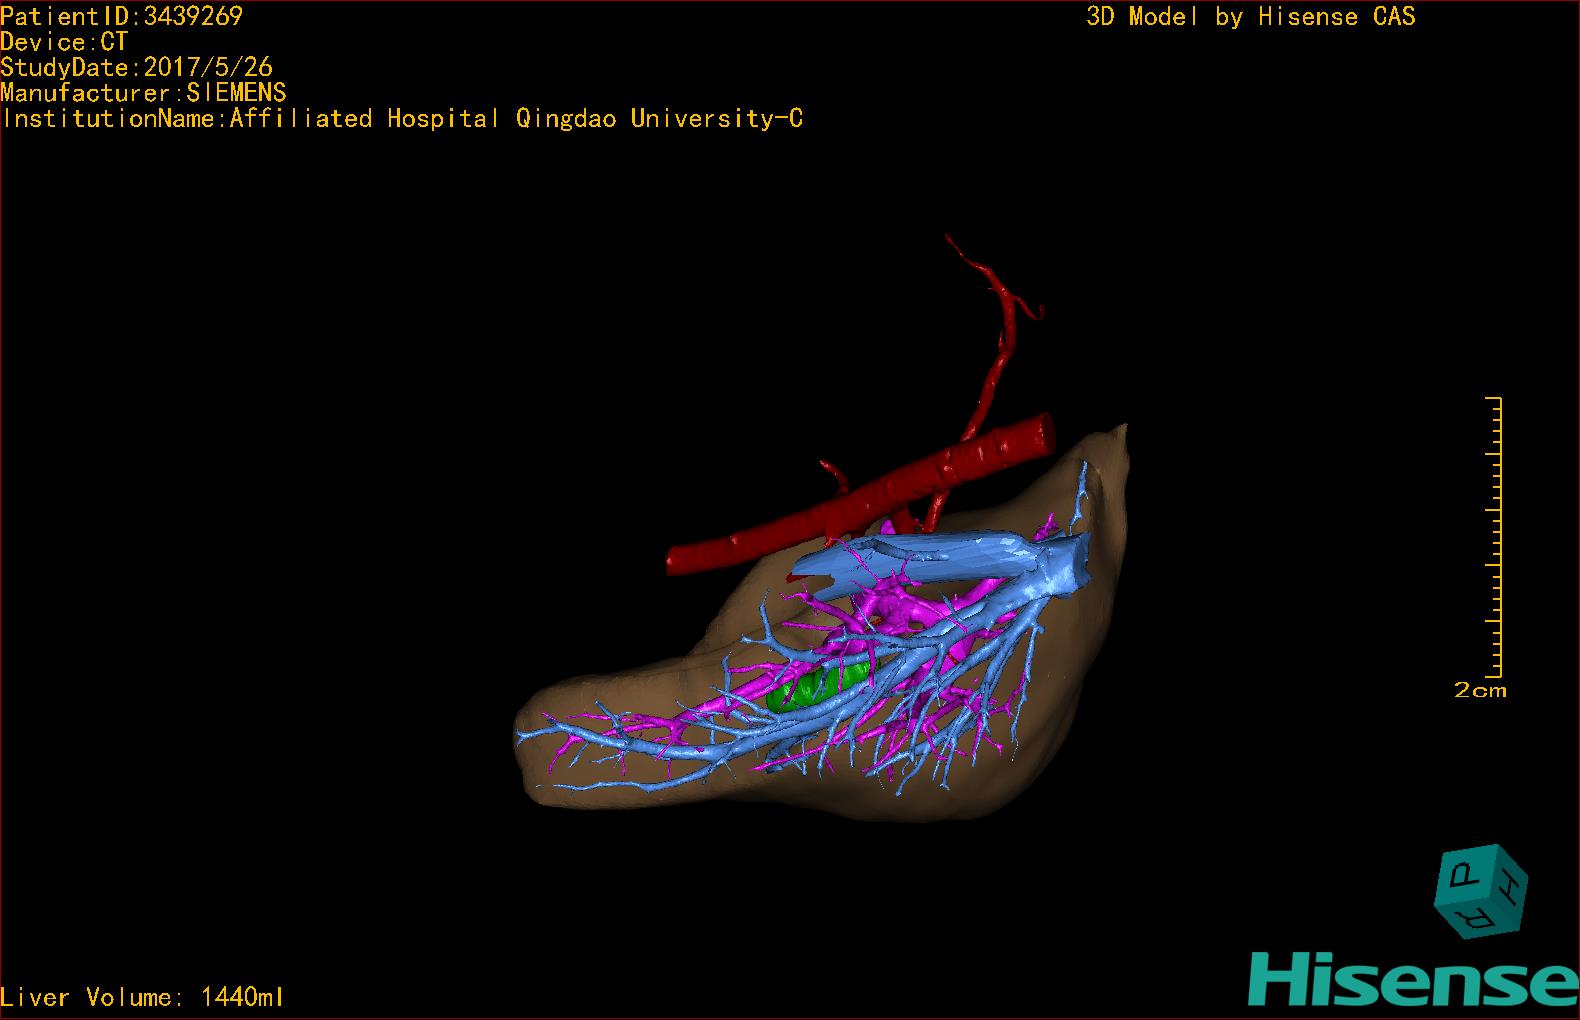Click the Liver Volume: 1440ml readout
This screenshot has width=1580, height=1020.
(x=142, y=997)
